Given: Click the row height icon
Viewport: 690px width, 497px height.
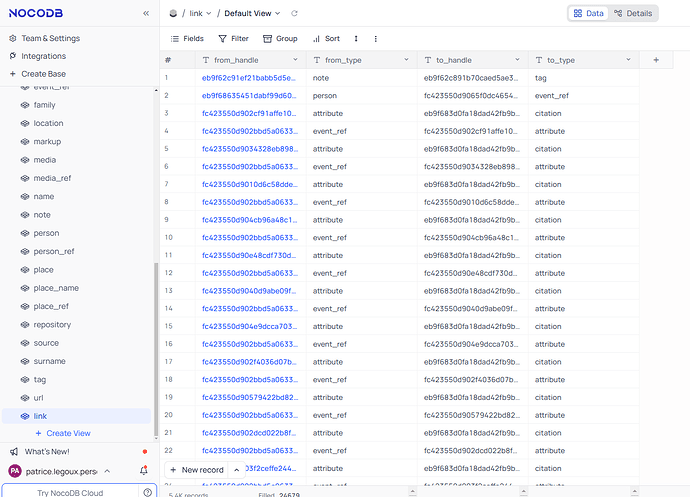Looking at the screenshot, I should click(x=356, y=39).
